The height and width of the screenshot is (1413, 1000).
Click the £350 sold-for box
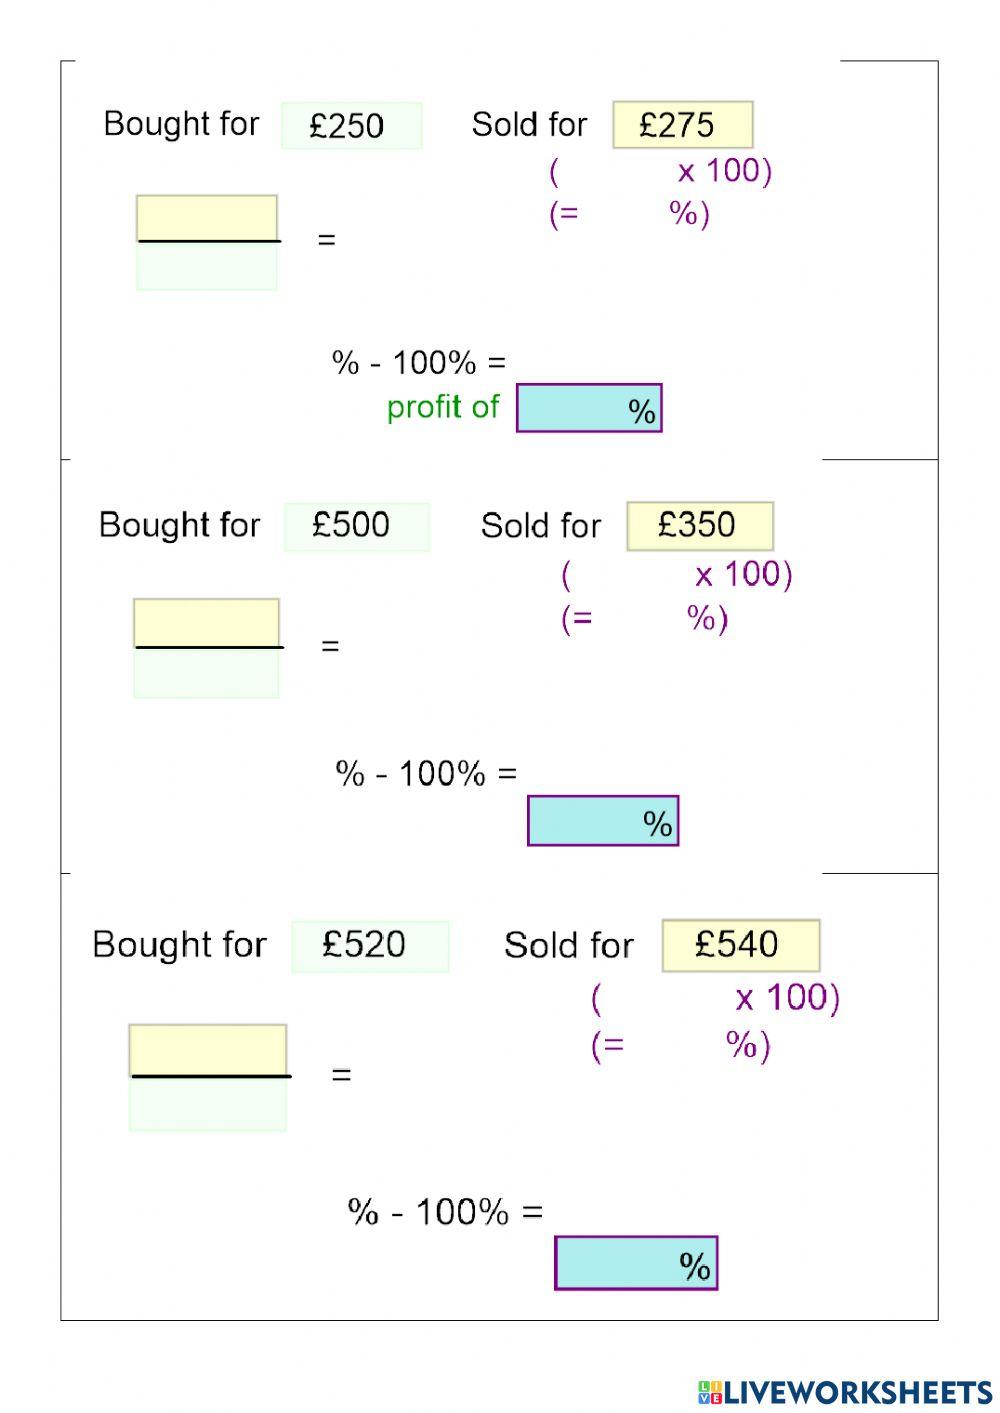[x=699, y=526]
